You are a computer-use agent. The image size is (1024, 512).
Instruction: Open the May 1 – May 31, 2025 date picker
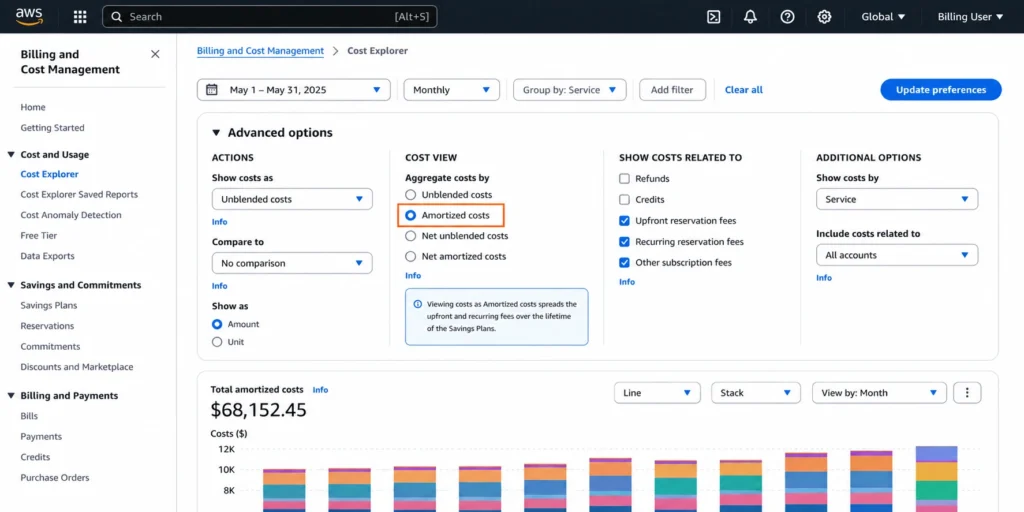(x=294, y=90)
